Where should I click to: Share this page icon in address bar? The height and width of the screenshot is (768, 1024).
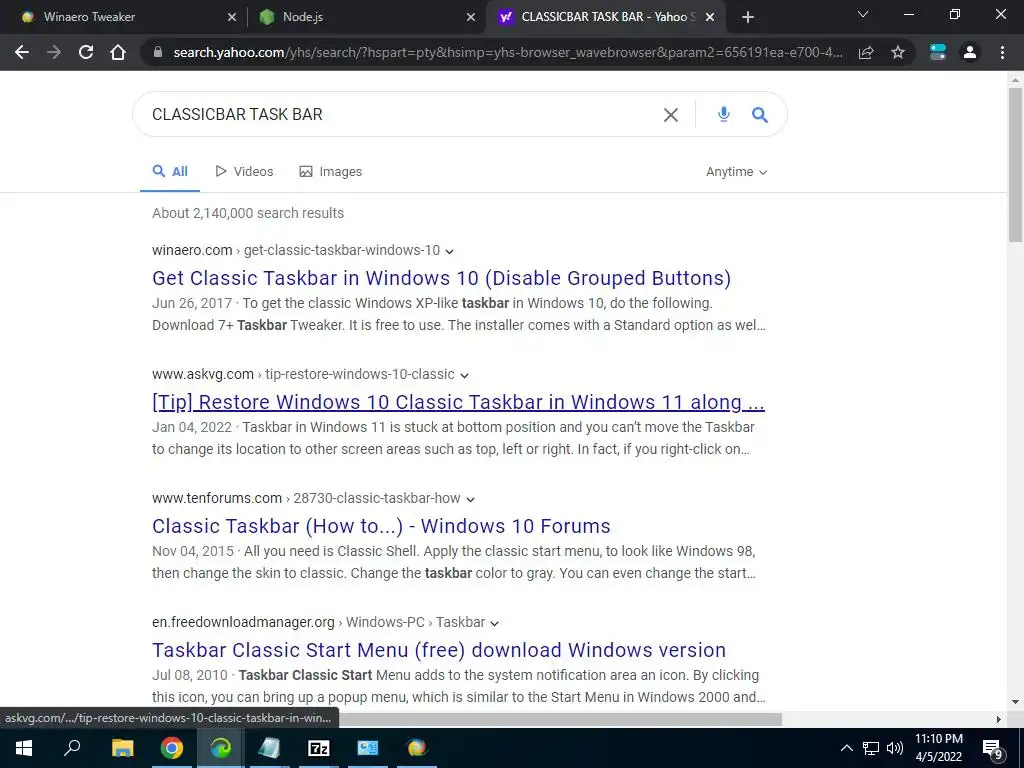coord(866,52)
